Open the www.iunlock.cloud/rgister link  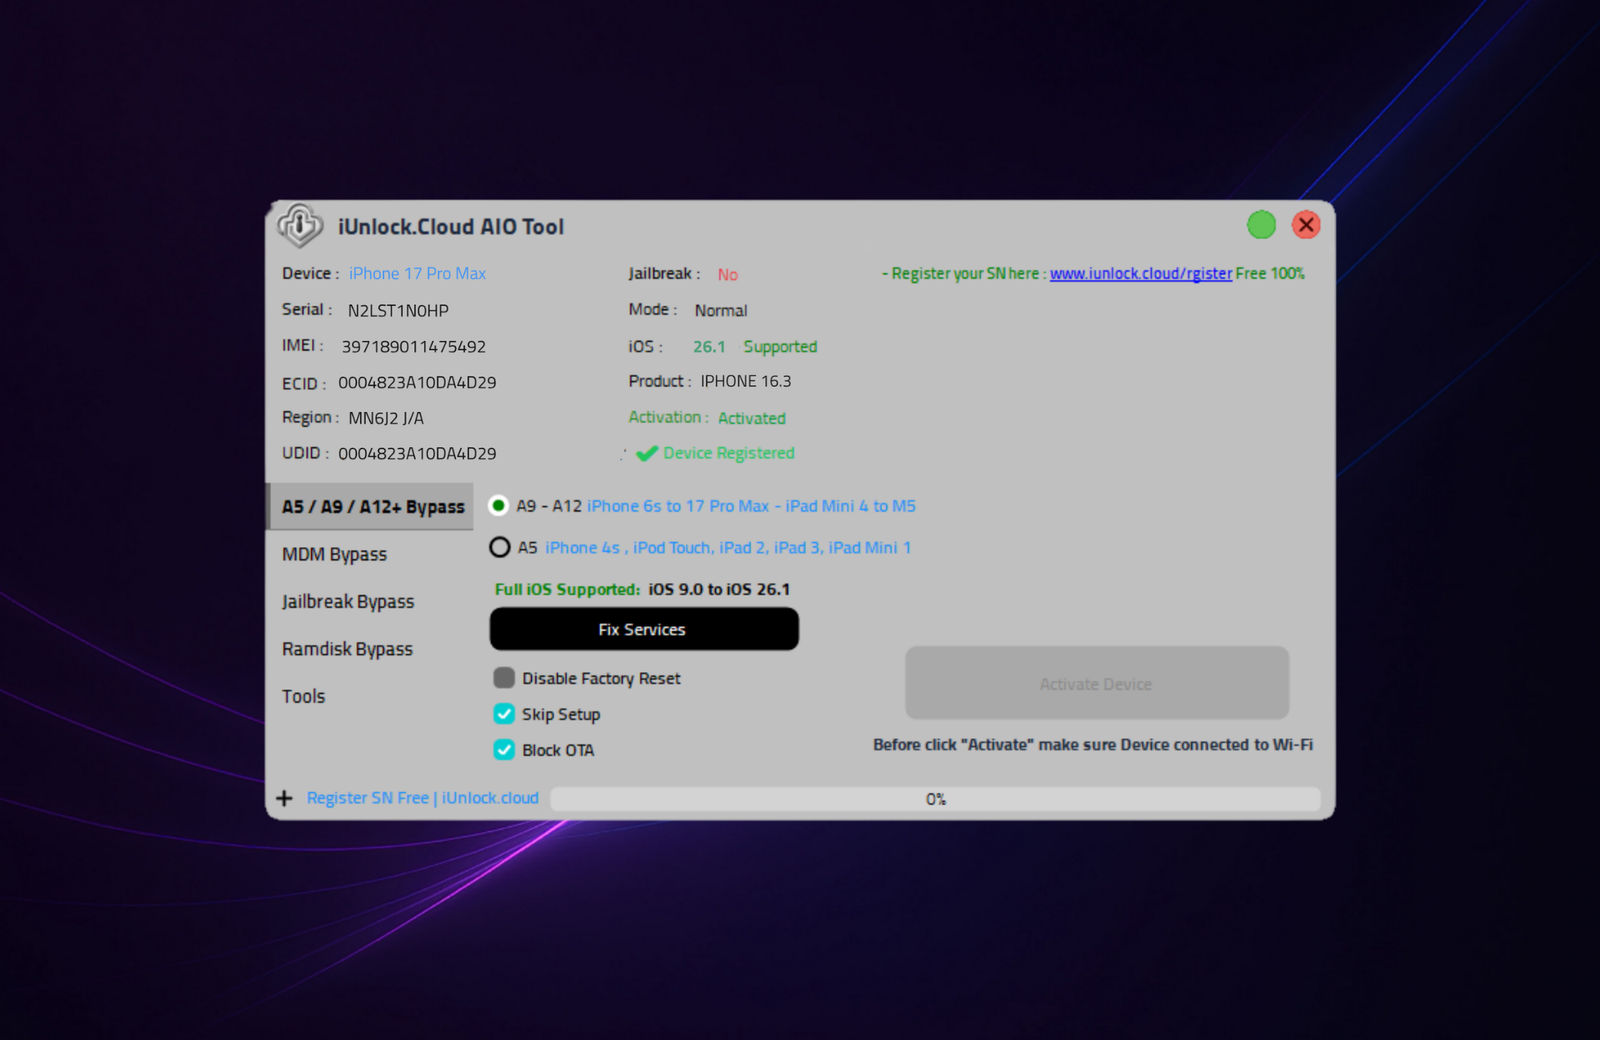click(1141, 274)
